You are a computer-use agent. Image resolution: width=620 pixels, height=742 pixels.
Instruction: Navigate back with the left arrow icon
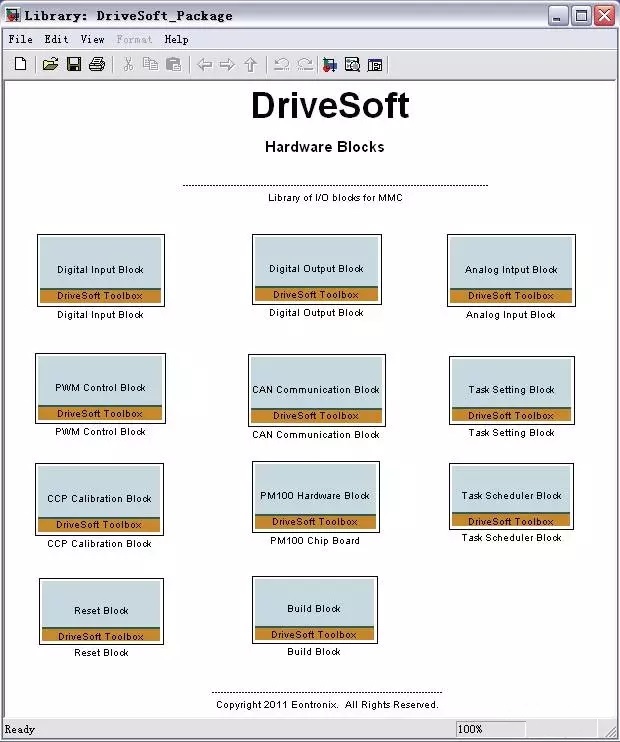tap(204, 64)
